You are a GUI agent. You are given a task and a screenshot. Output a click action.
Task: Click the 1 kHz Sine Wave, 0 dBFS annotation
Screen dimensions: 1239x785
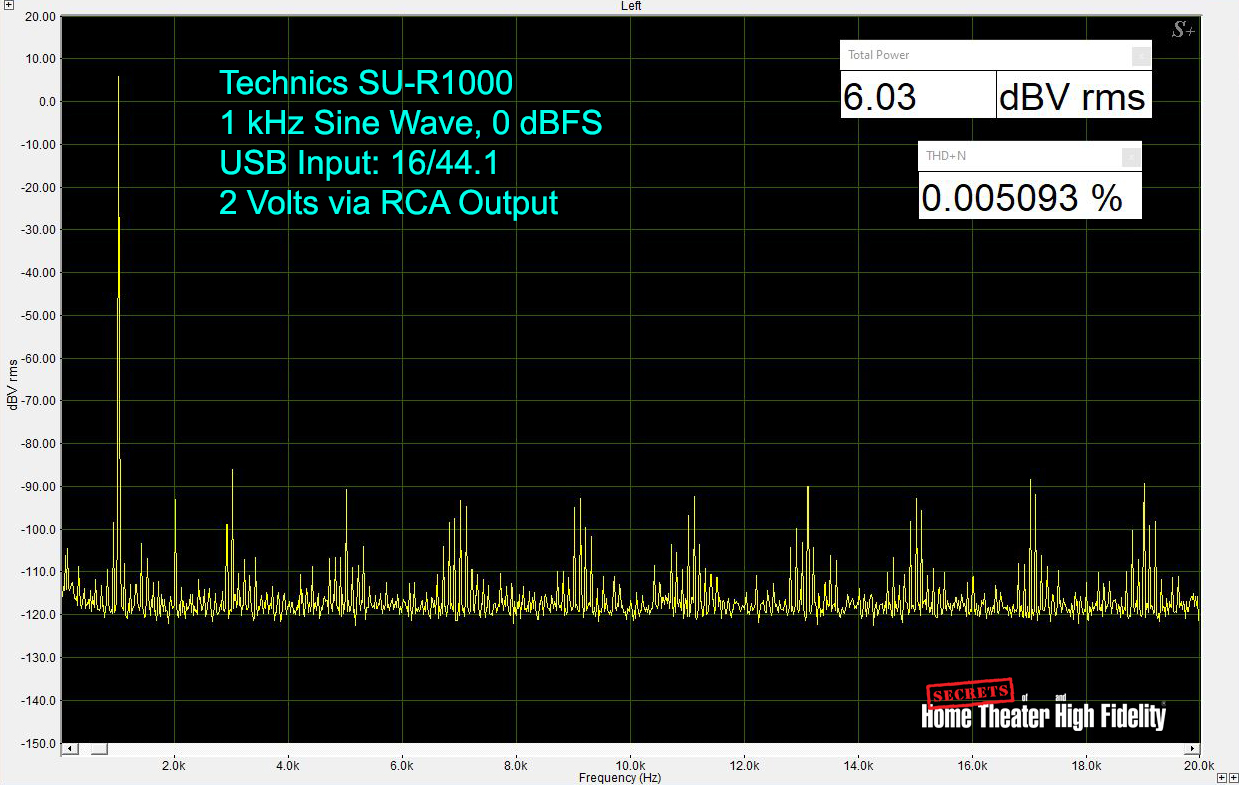(411, 123)
